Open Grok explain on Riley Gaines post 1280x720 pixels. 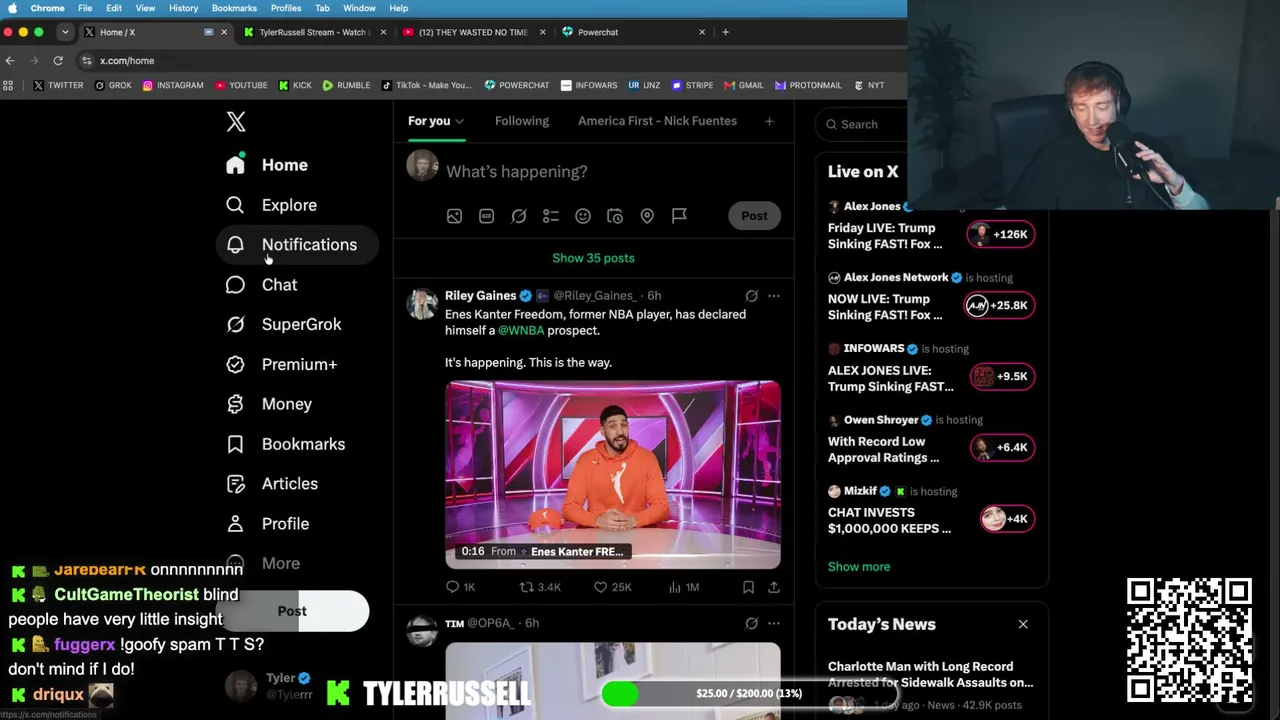pos(751,296)
